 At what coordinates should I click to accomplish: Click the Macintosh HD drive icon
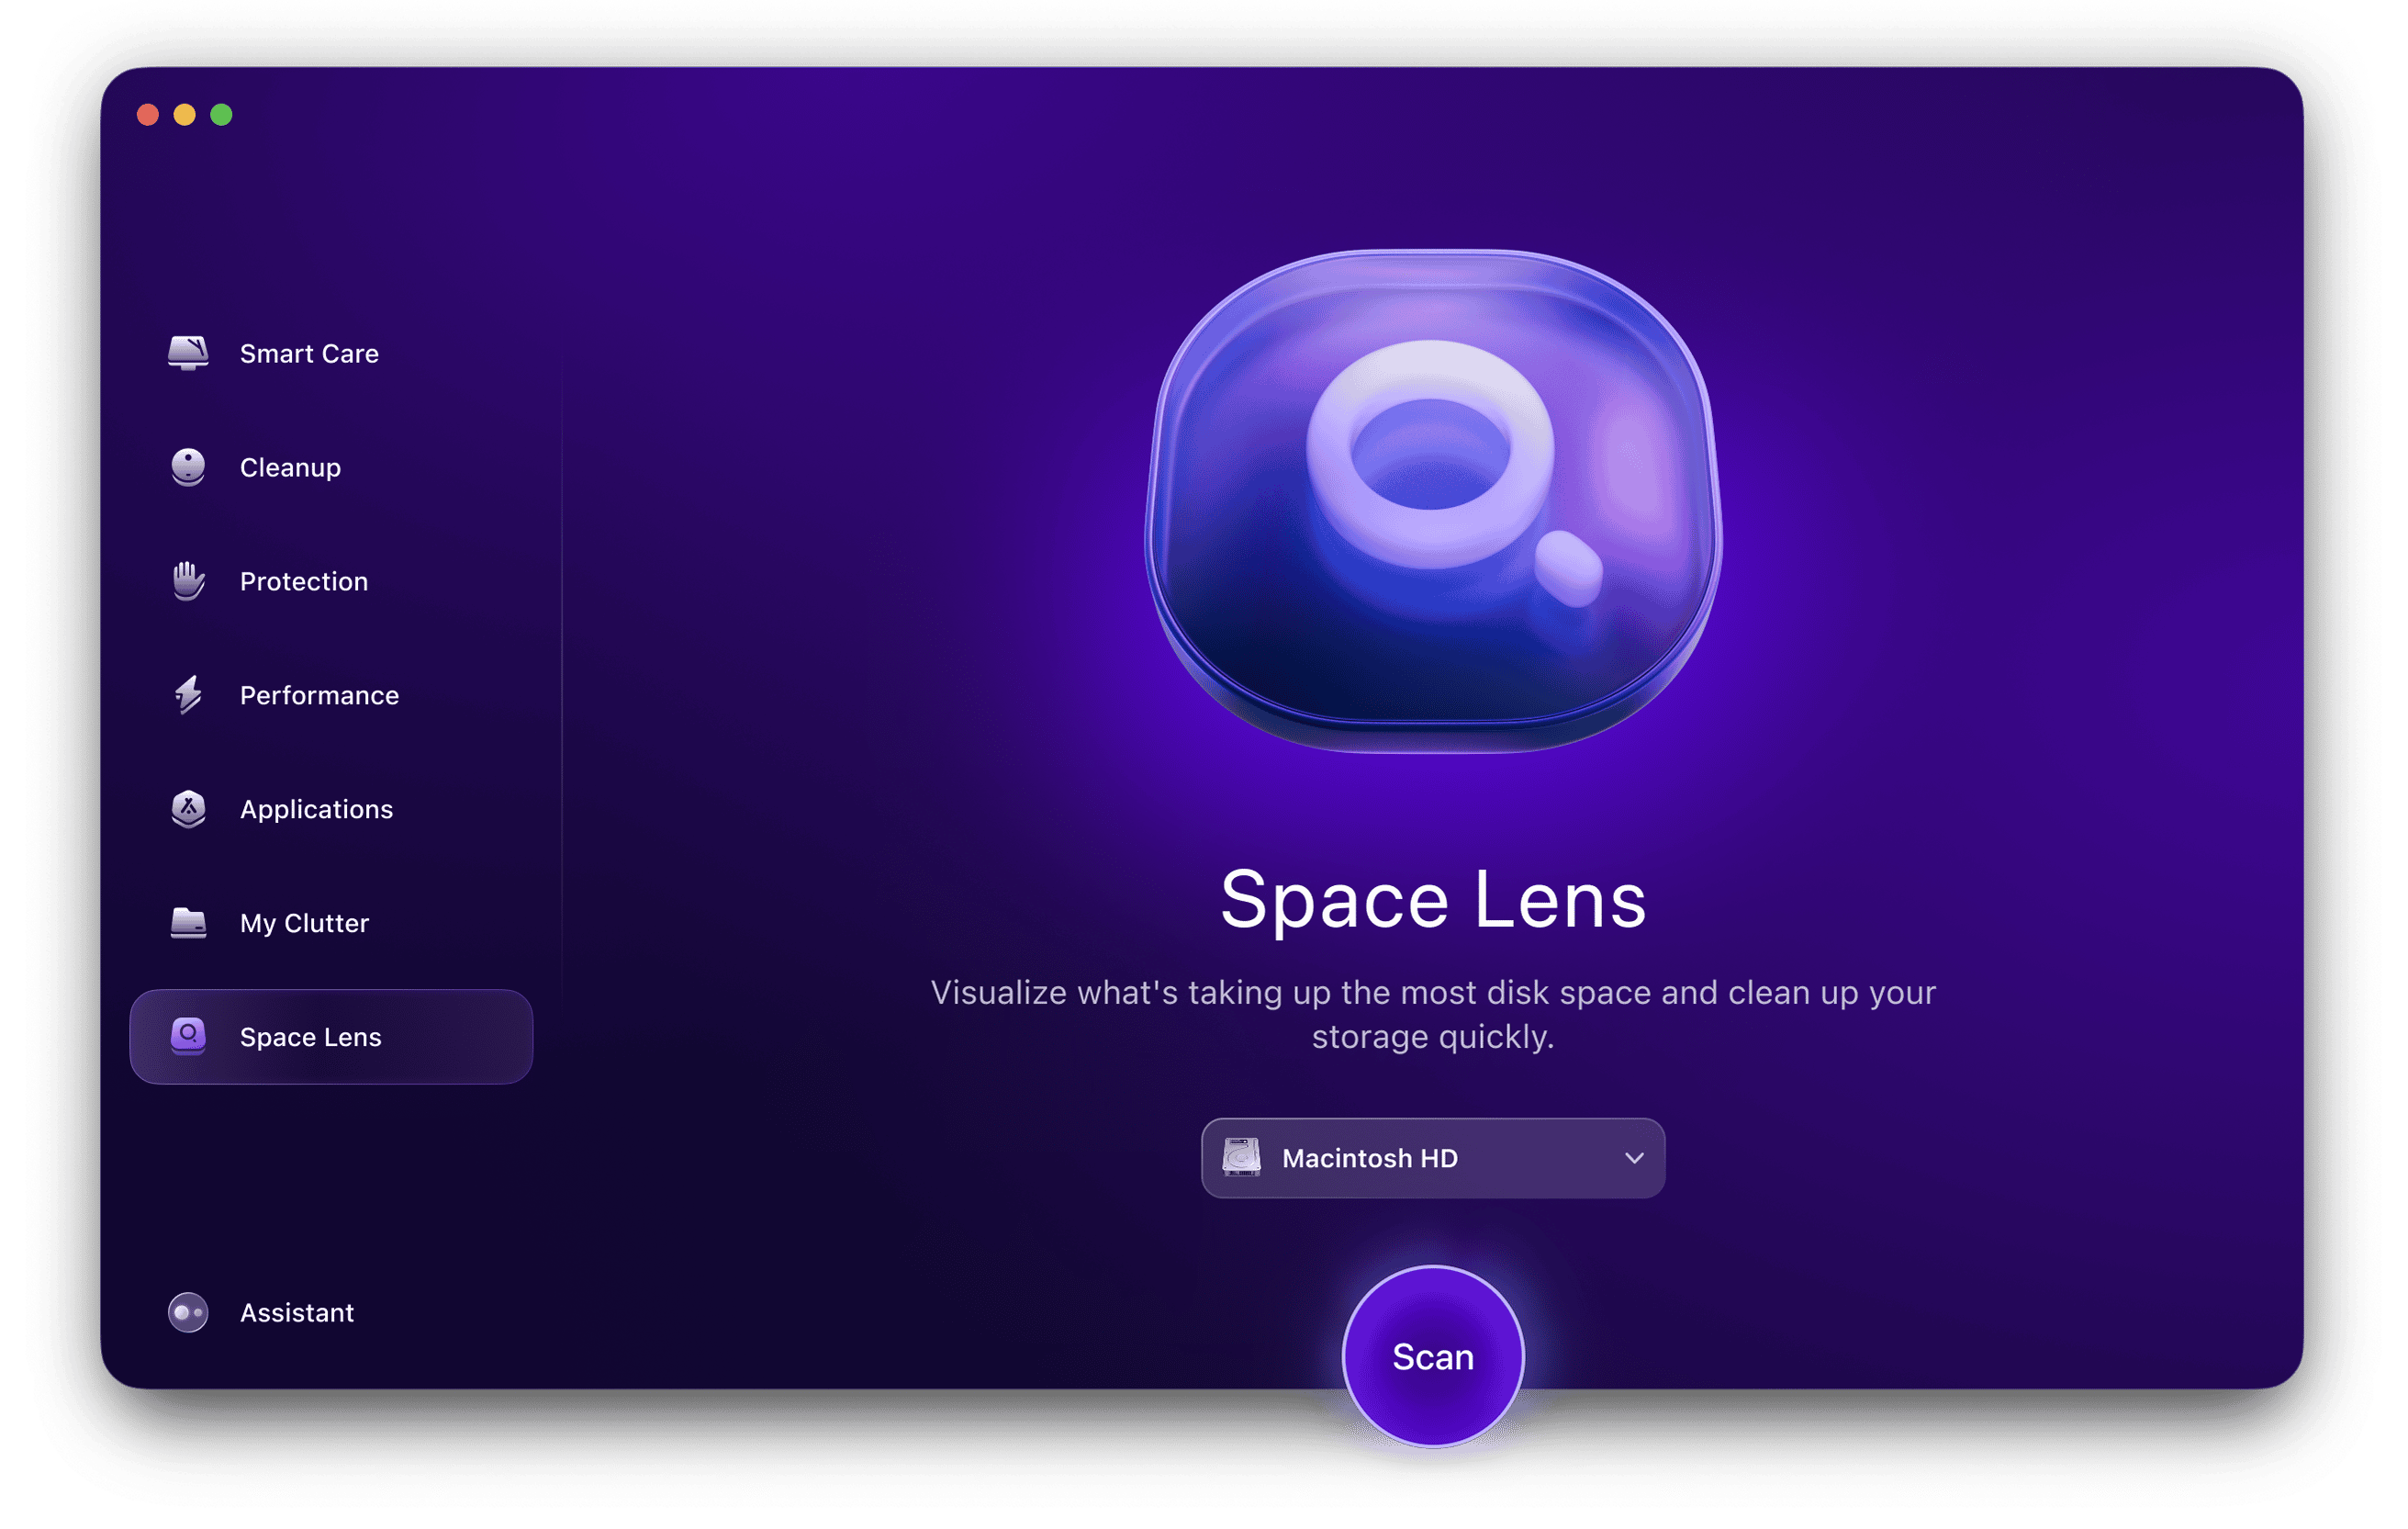[x=1241, y=1158]
